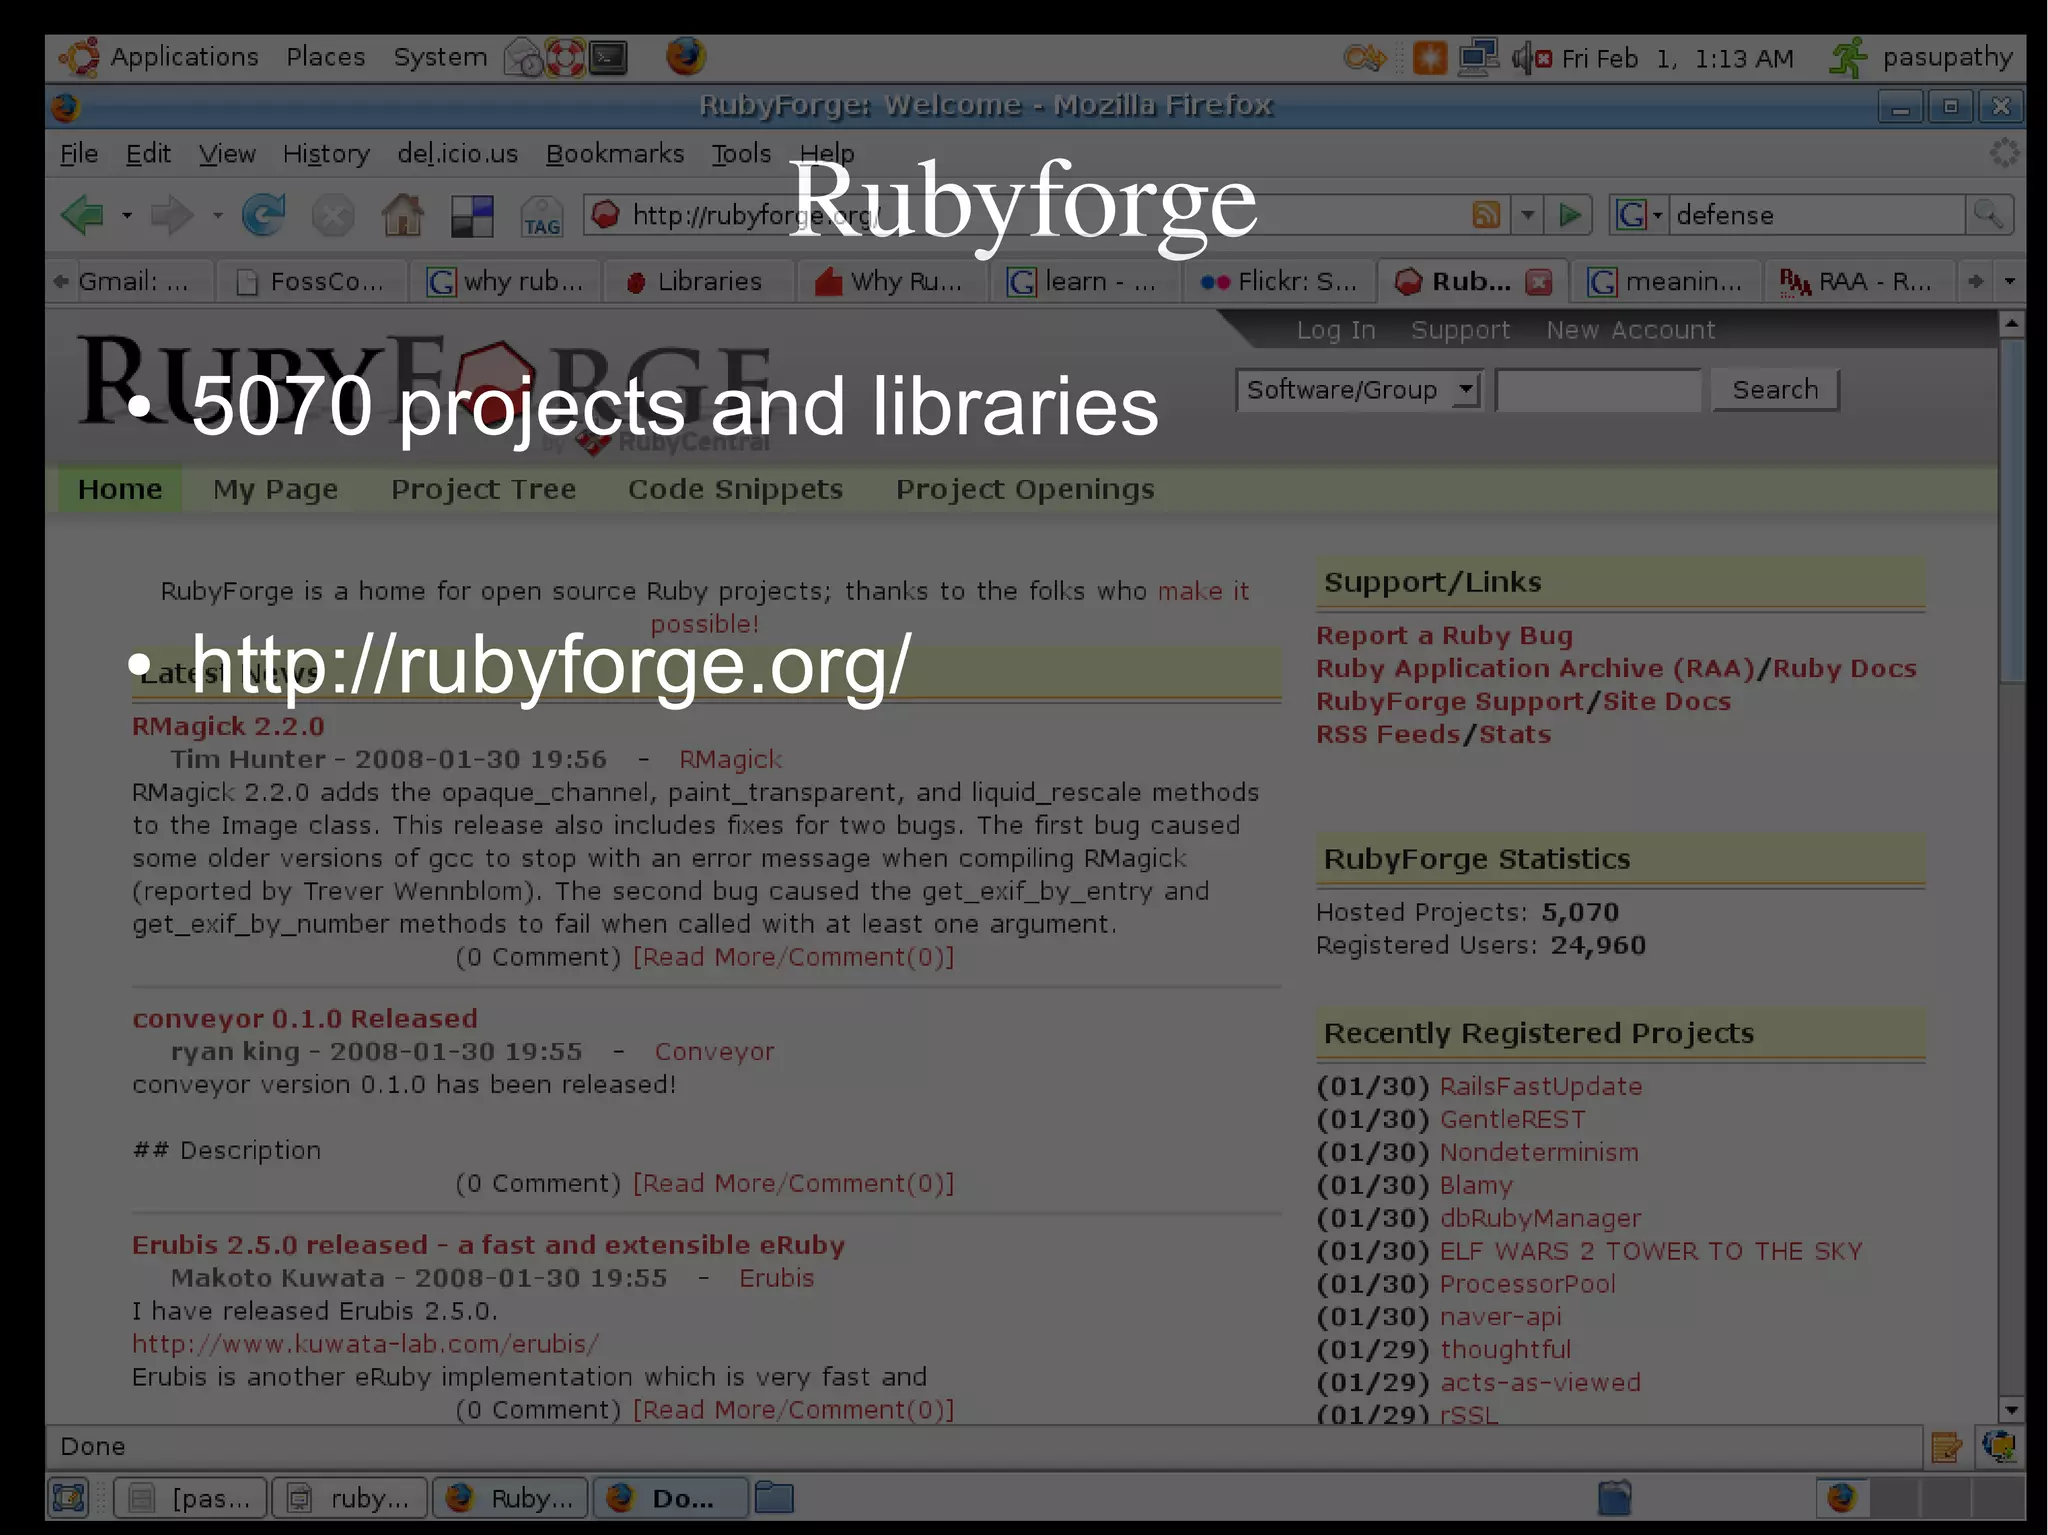Image resolution: width=2048 pixels, height=1535 pixels.
Task: Open the del.icio.us menu
Action: (457, 154)
